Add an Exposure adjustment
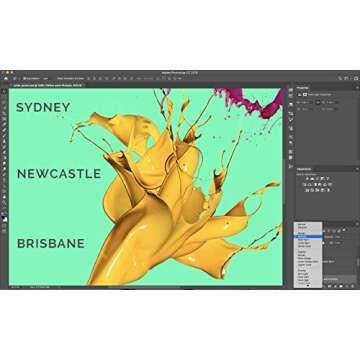Image resolution: width=360 pixels, height=360 pixels. (323, 178)
